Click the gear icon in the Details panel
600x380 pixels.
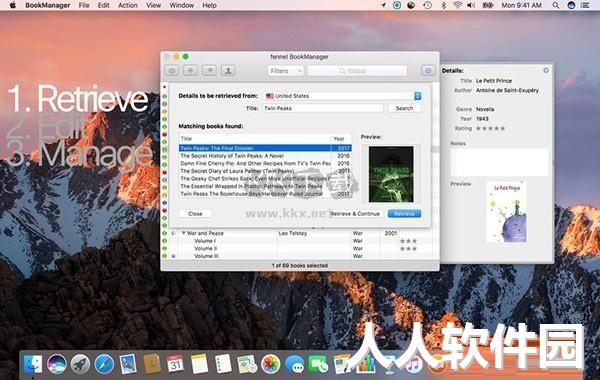[x=546, y=70]
